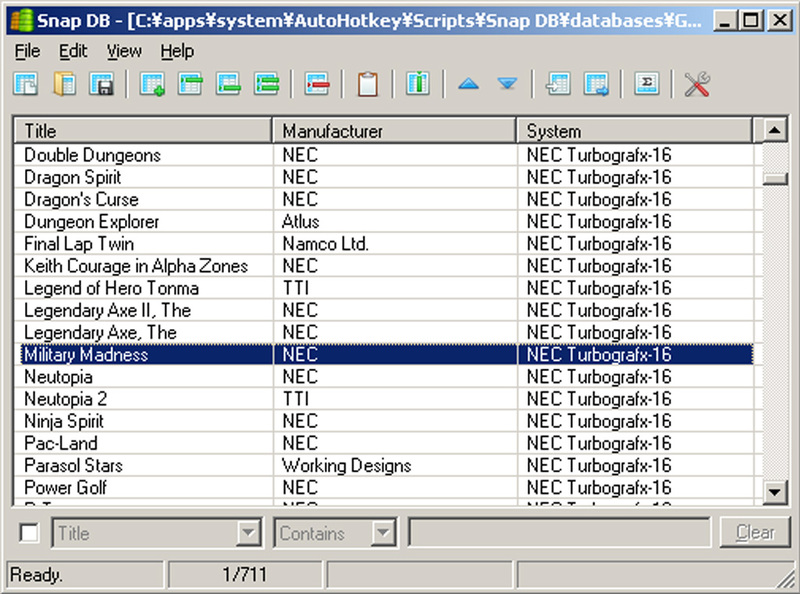800x594 pixels.
Task: Open the Contains condition dropdown
Action: pos(384,533)
